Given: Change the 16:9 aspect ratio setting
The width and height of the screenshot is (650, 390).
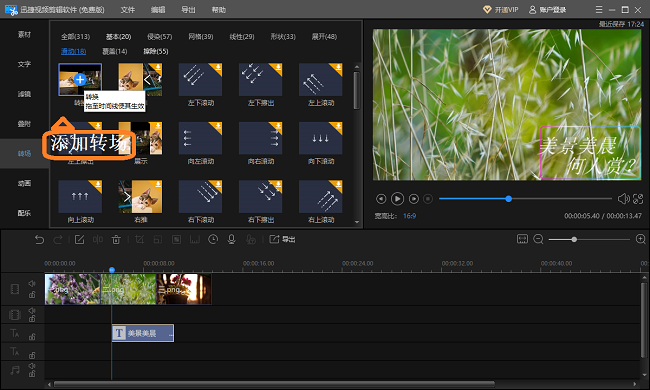Looking at the screenshot, I should coord(410,216).
